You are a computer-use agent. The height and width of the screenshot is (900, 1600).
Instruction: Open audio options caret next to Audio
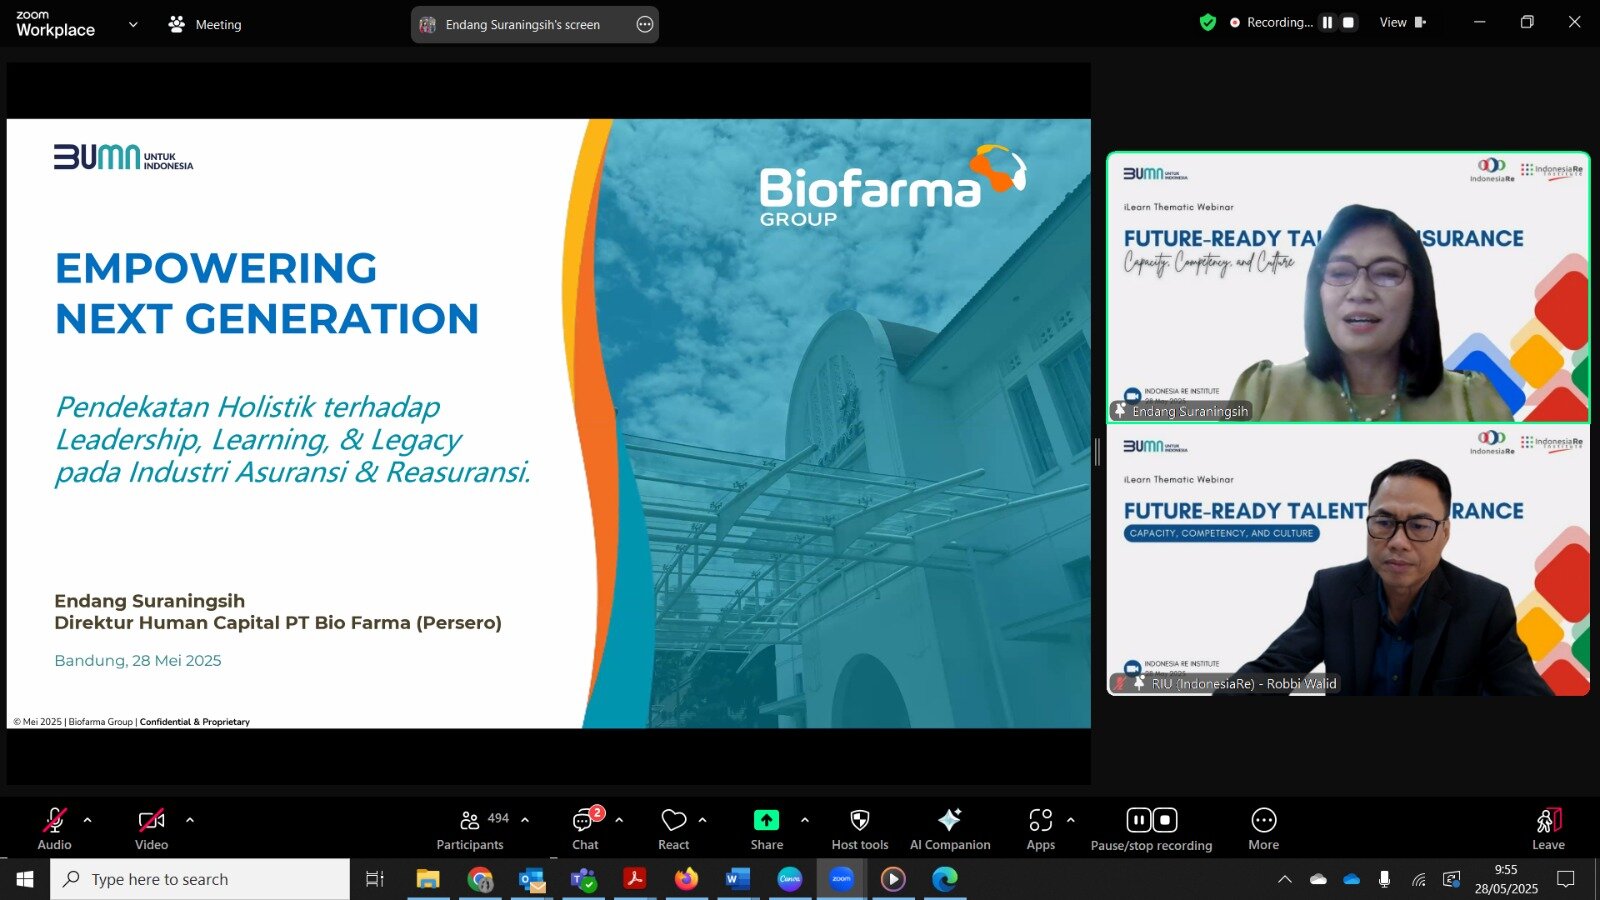pyautogui.click(x=87, y=820)
